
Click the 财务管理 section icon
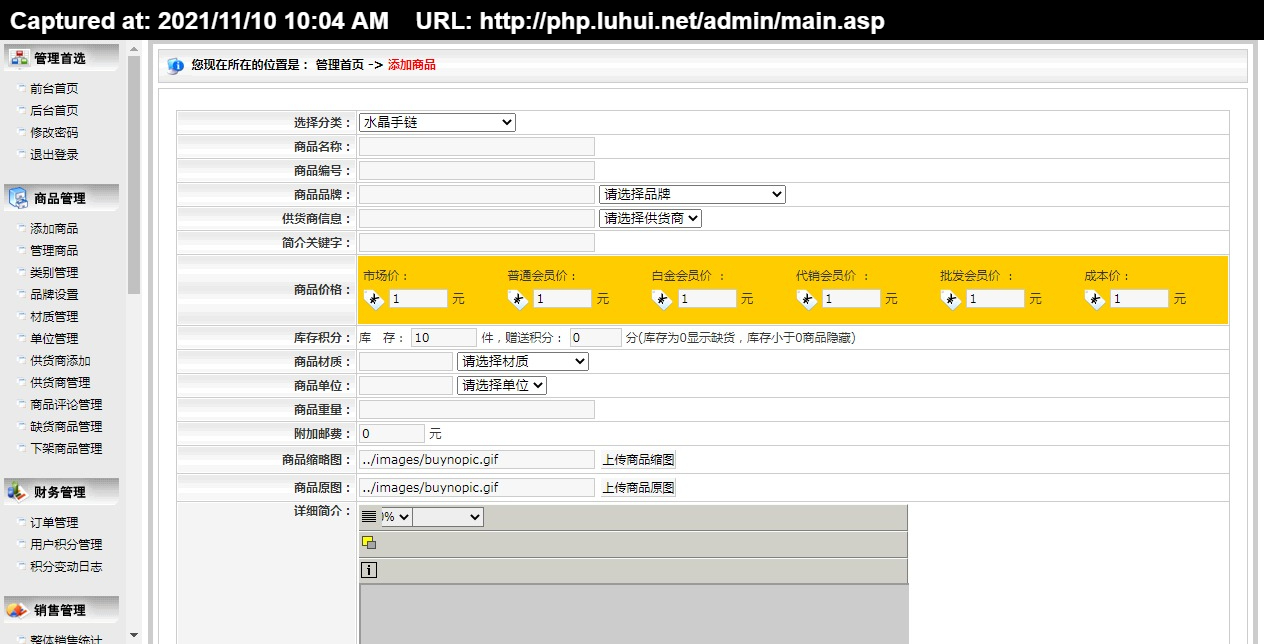coord(18,492)
